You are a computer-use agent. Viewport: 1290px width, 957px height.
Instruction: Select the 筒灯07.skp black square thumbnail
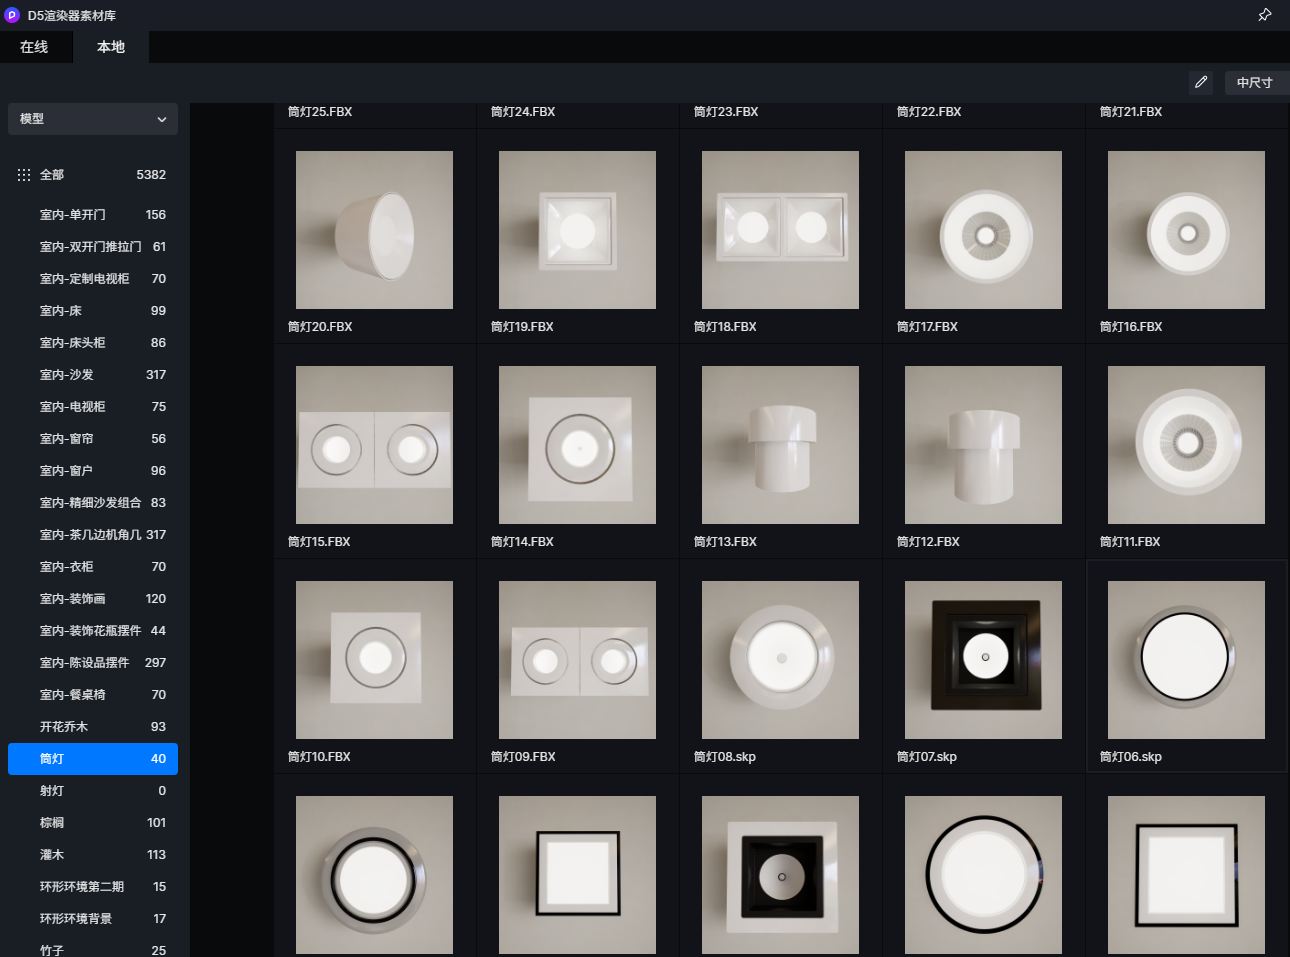coord(983,660)
